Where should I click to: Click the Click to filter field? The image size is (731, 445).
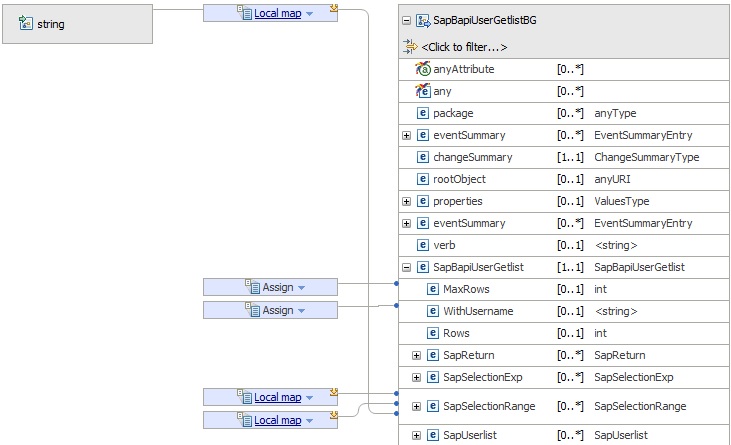464,47
